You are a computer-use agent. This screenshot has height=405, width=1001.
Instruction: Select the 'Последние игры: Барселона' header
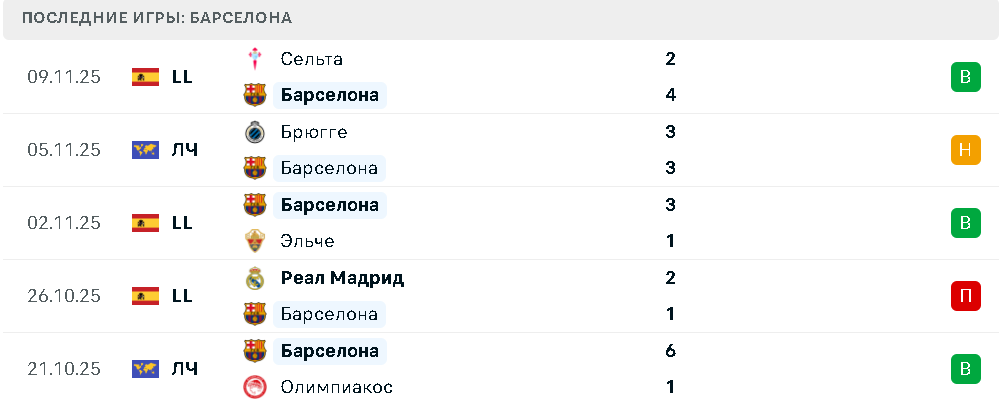click(157, 19)
